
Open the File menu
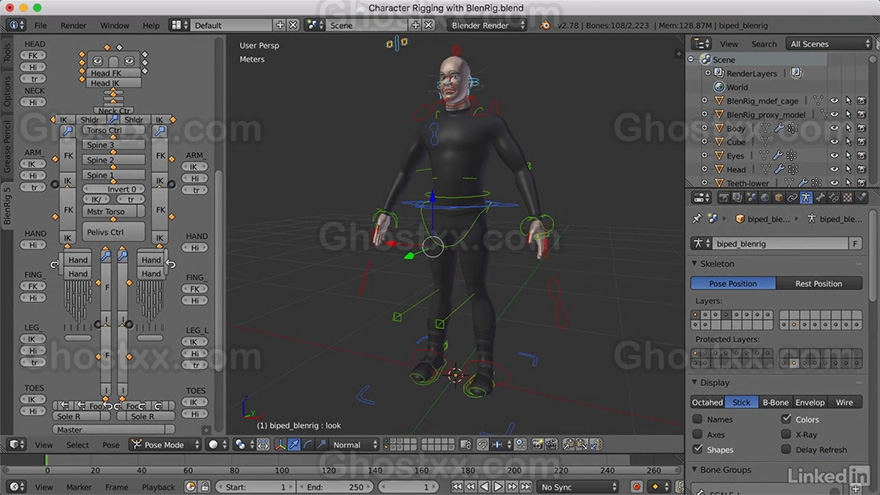click(x=40, y=25)
